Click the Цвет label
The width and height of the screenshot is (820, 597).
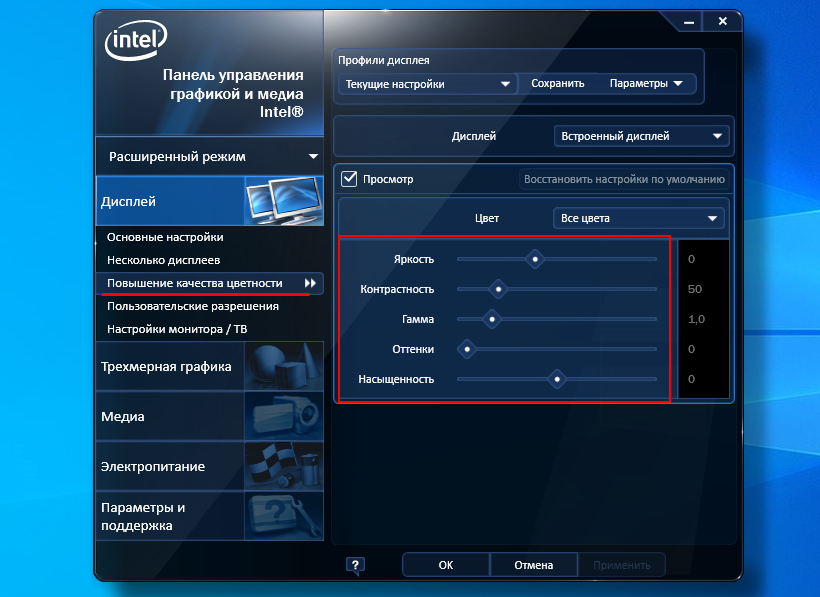(486, 219)
